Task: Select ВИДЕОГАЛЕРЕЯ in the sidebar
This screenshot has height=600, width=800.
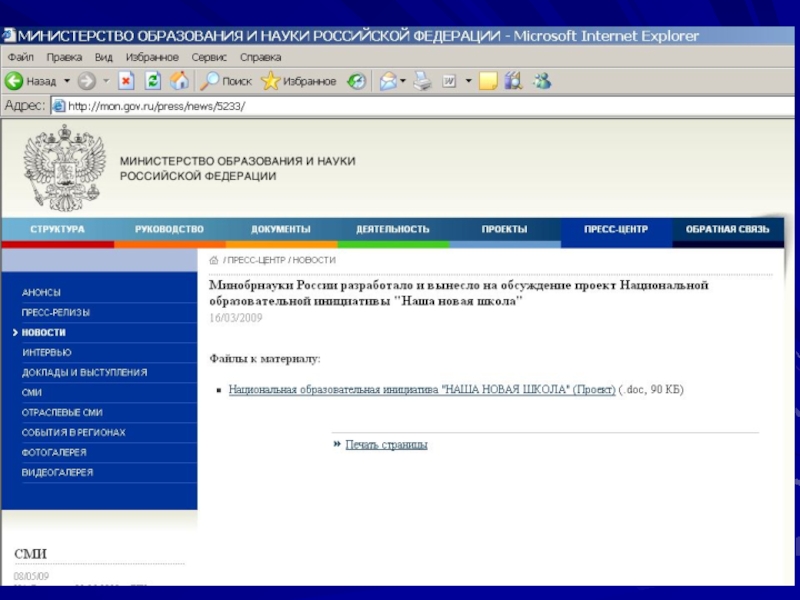Action: click(x=57, y=472)
